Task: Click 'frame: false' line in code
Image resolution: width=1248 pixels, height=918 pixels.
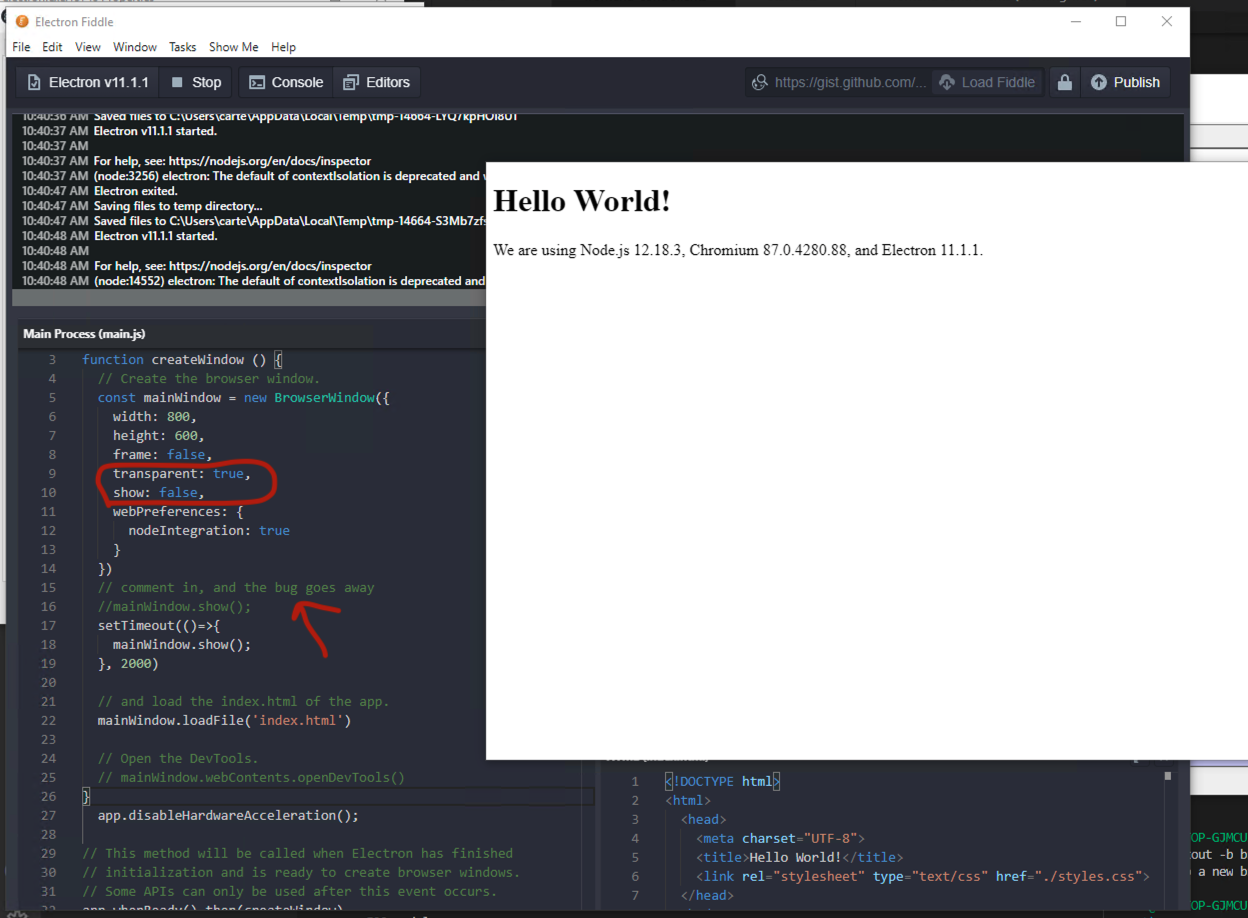Action: [x=163, y=454]
